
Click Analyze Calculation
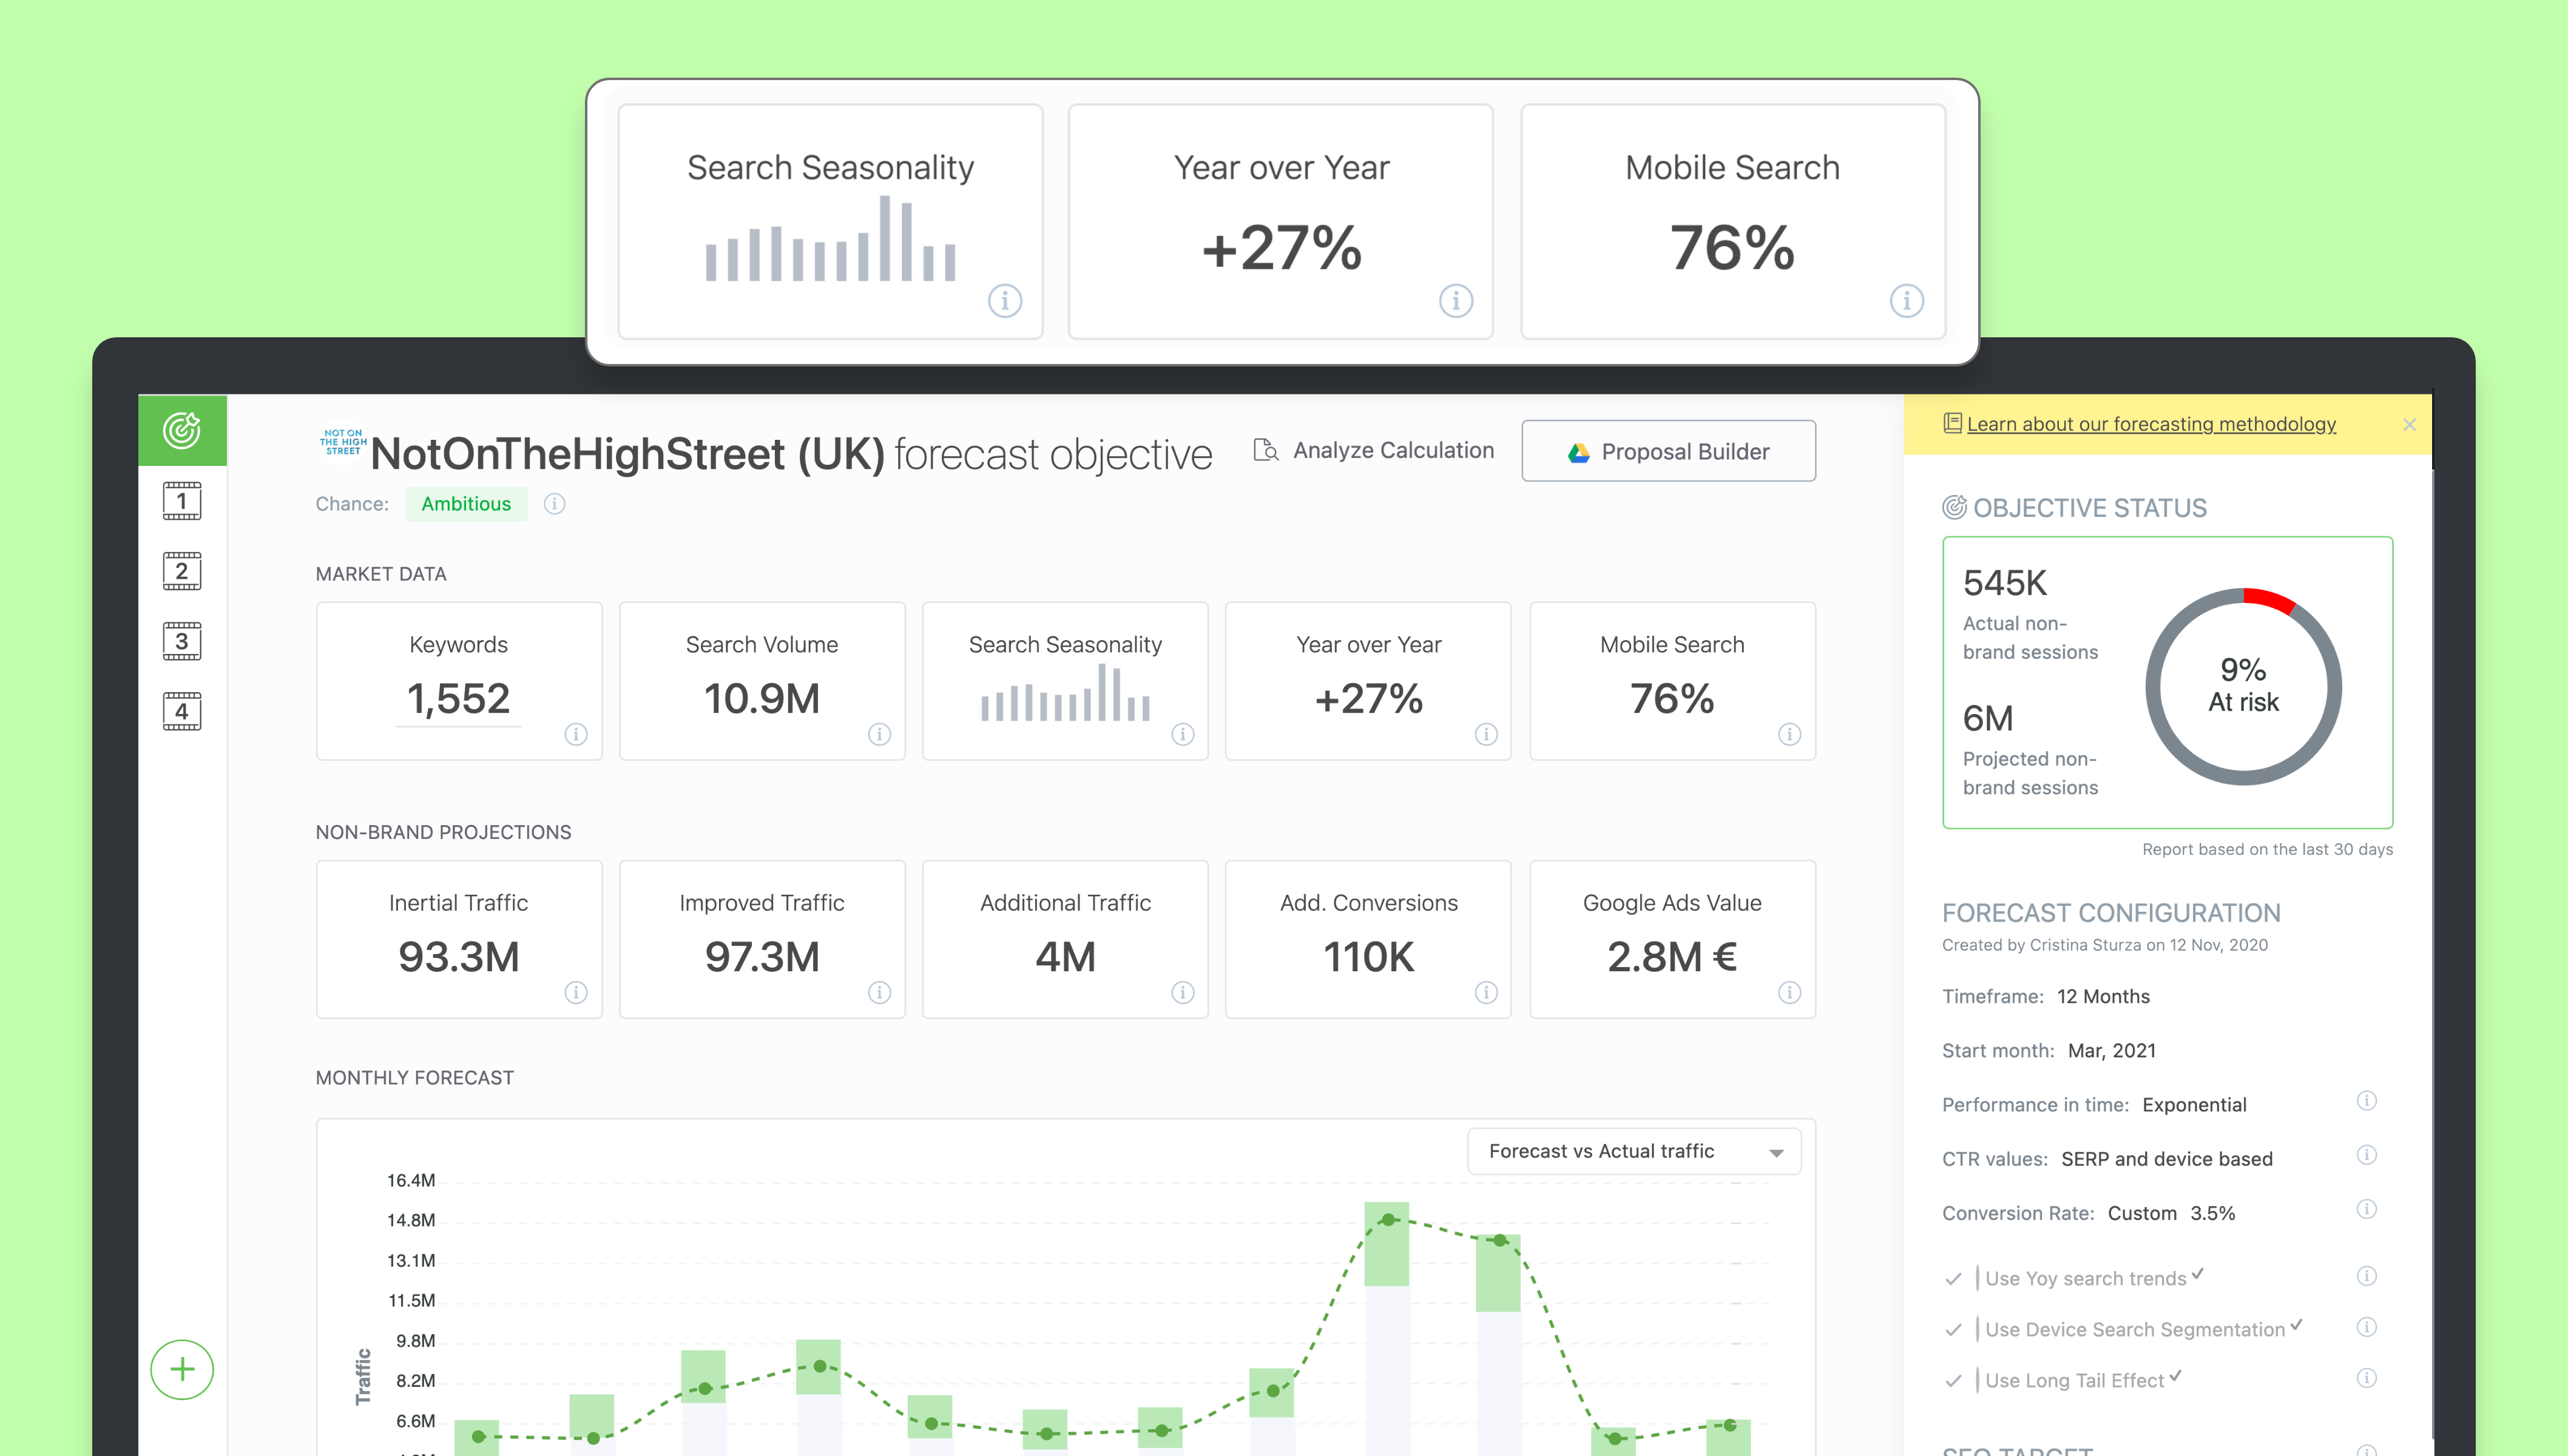click(x=1374, y=451)
